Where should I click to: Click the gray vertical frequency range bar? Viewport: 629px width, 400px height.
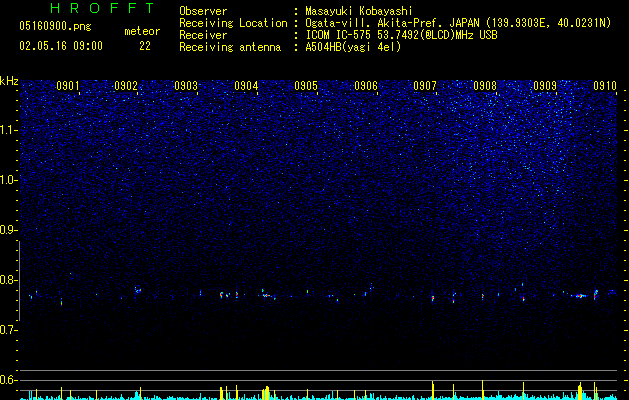tap(19, 281)
